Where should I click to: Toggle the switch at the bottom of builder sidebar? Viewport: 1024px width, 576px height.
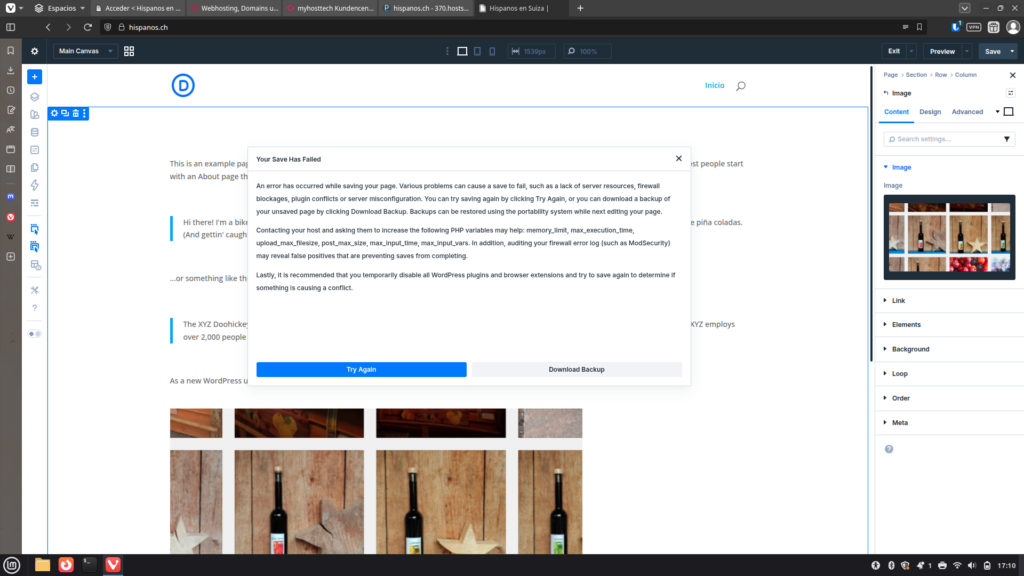coord(35,333)
